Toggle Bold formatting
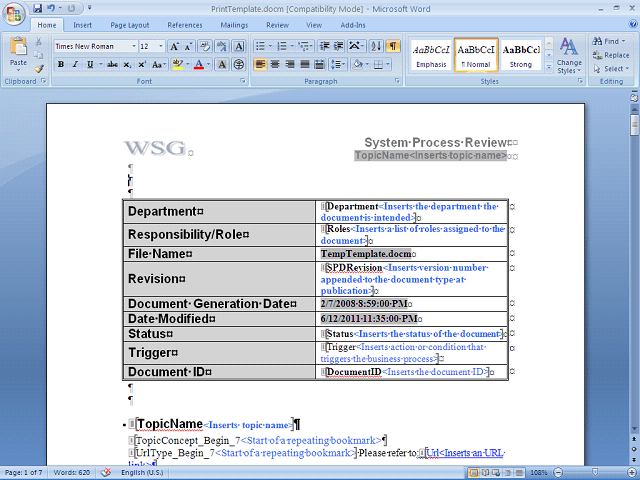The width and height of the screenshot is (640, 480). [x=61, y=64]
